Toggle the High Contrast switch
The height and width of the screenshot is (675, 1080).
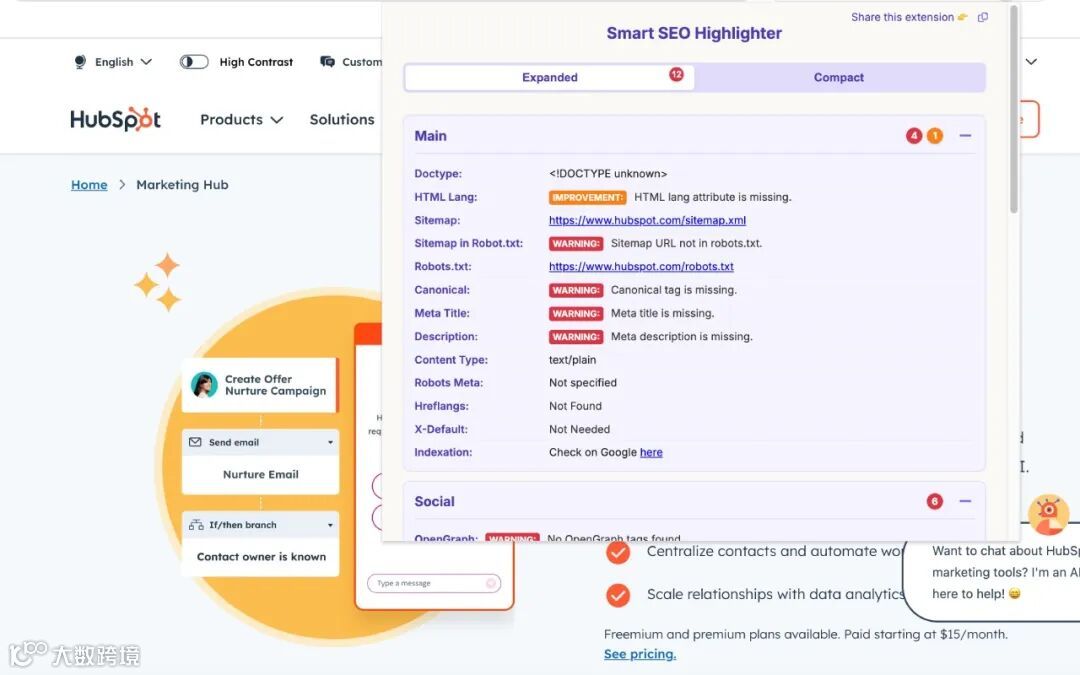tap(194, 62)
